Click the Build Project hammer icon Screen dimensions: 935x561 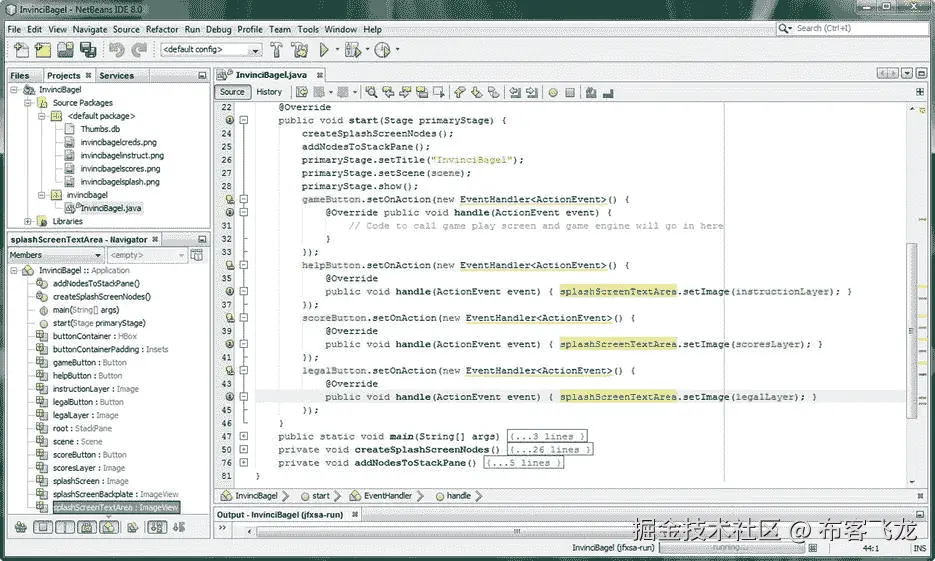276,50
